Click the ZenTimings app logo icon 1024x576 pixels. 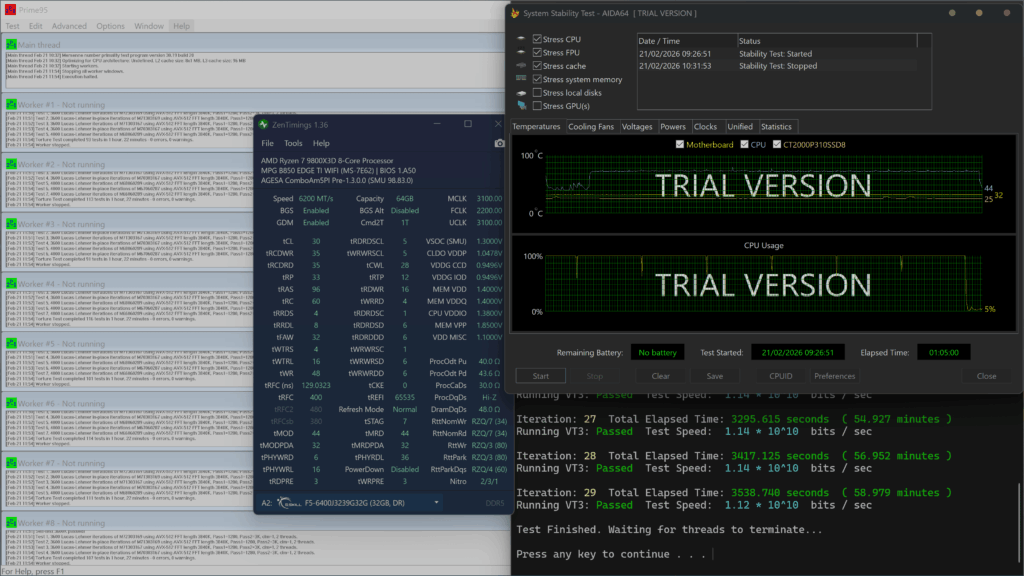[x=264, y=124]
